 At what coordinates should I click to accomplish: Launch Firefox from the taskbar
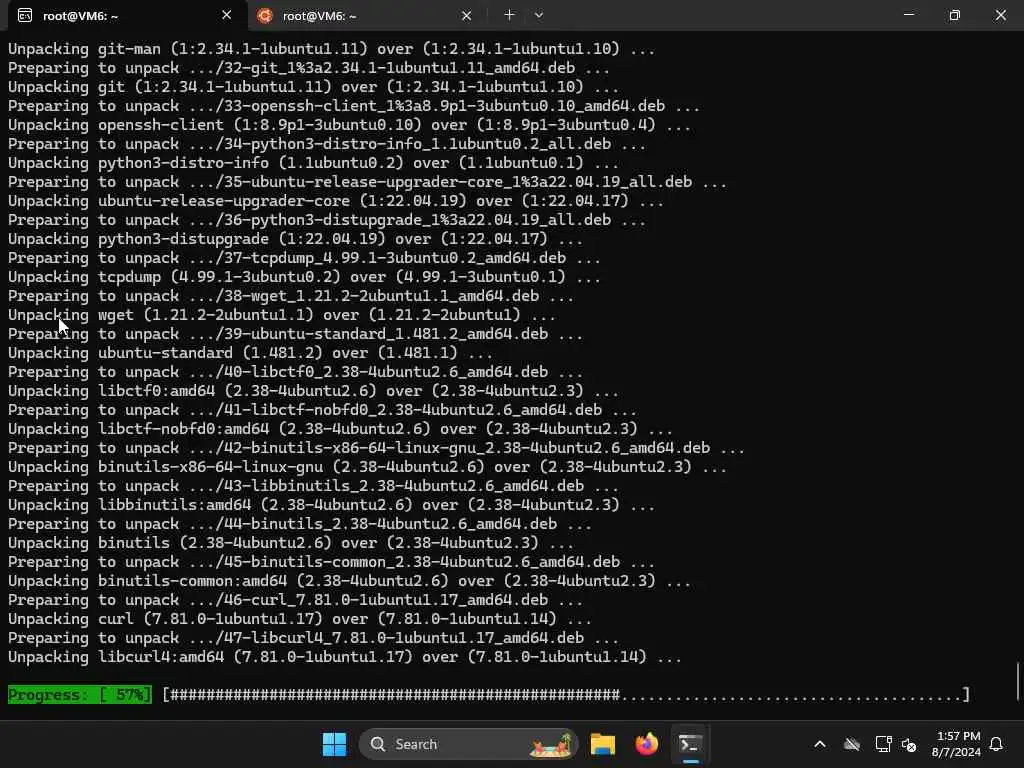pos(647,744)
